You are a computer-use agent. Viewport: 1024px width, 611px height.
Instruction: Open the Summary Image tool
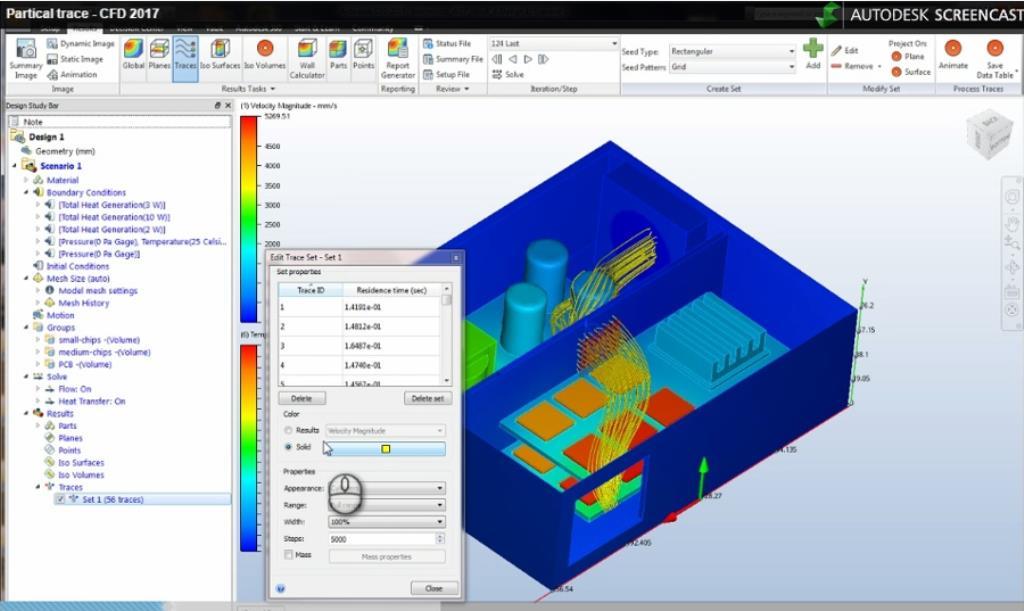25,59
